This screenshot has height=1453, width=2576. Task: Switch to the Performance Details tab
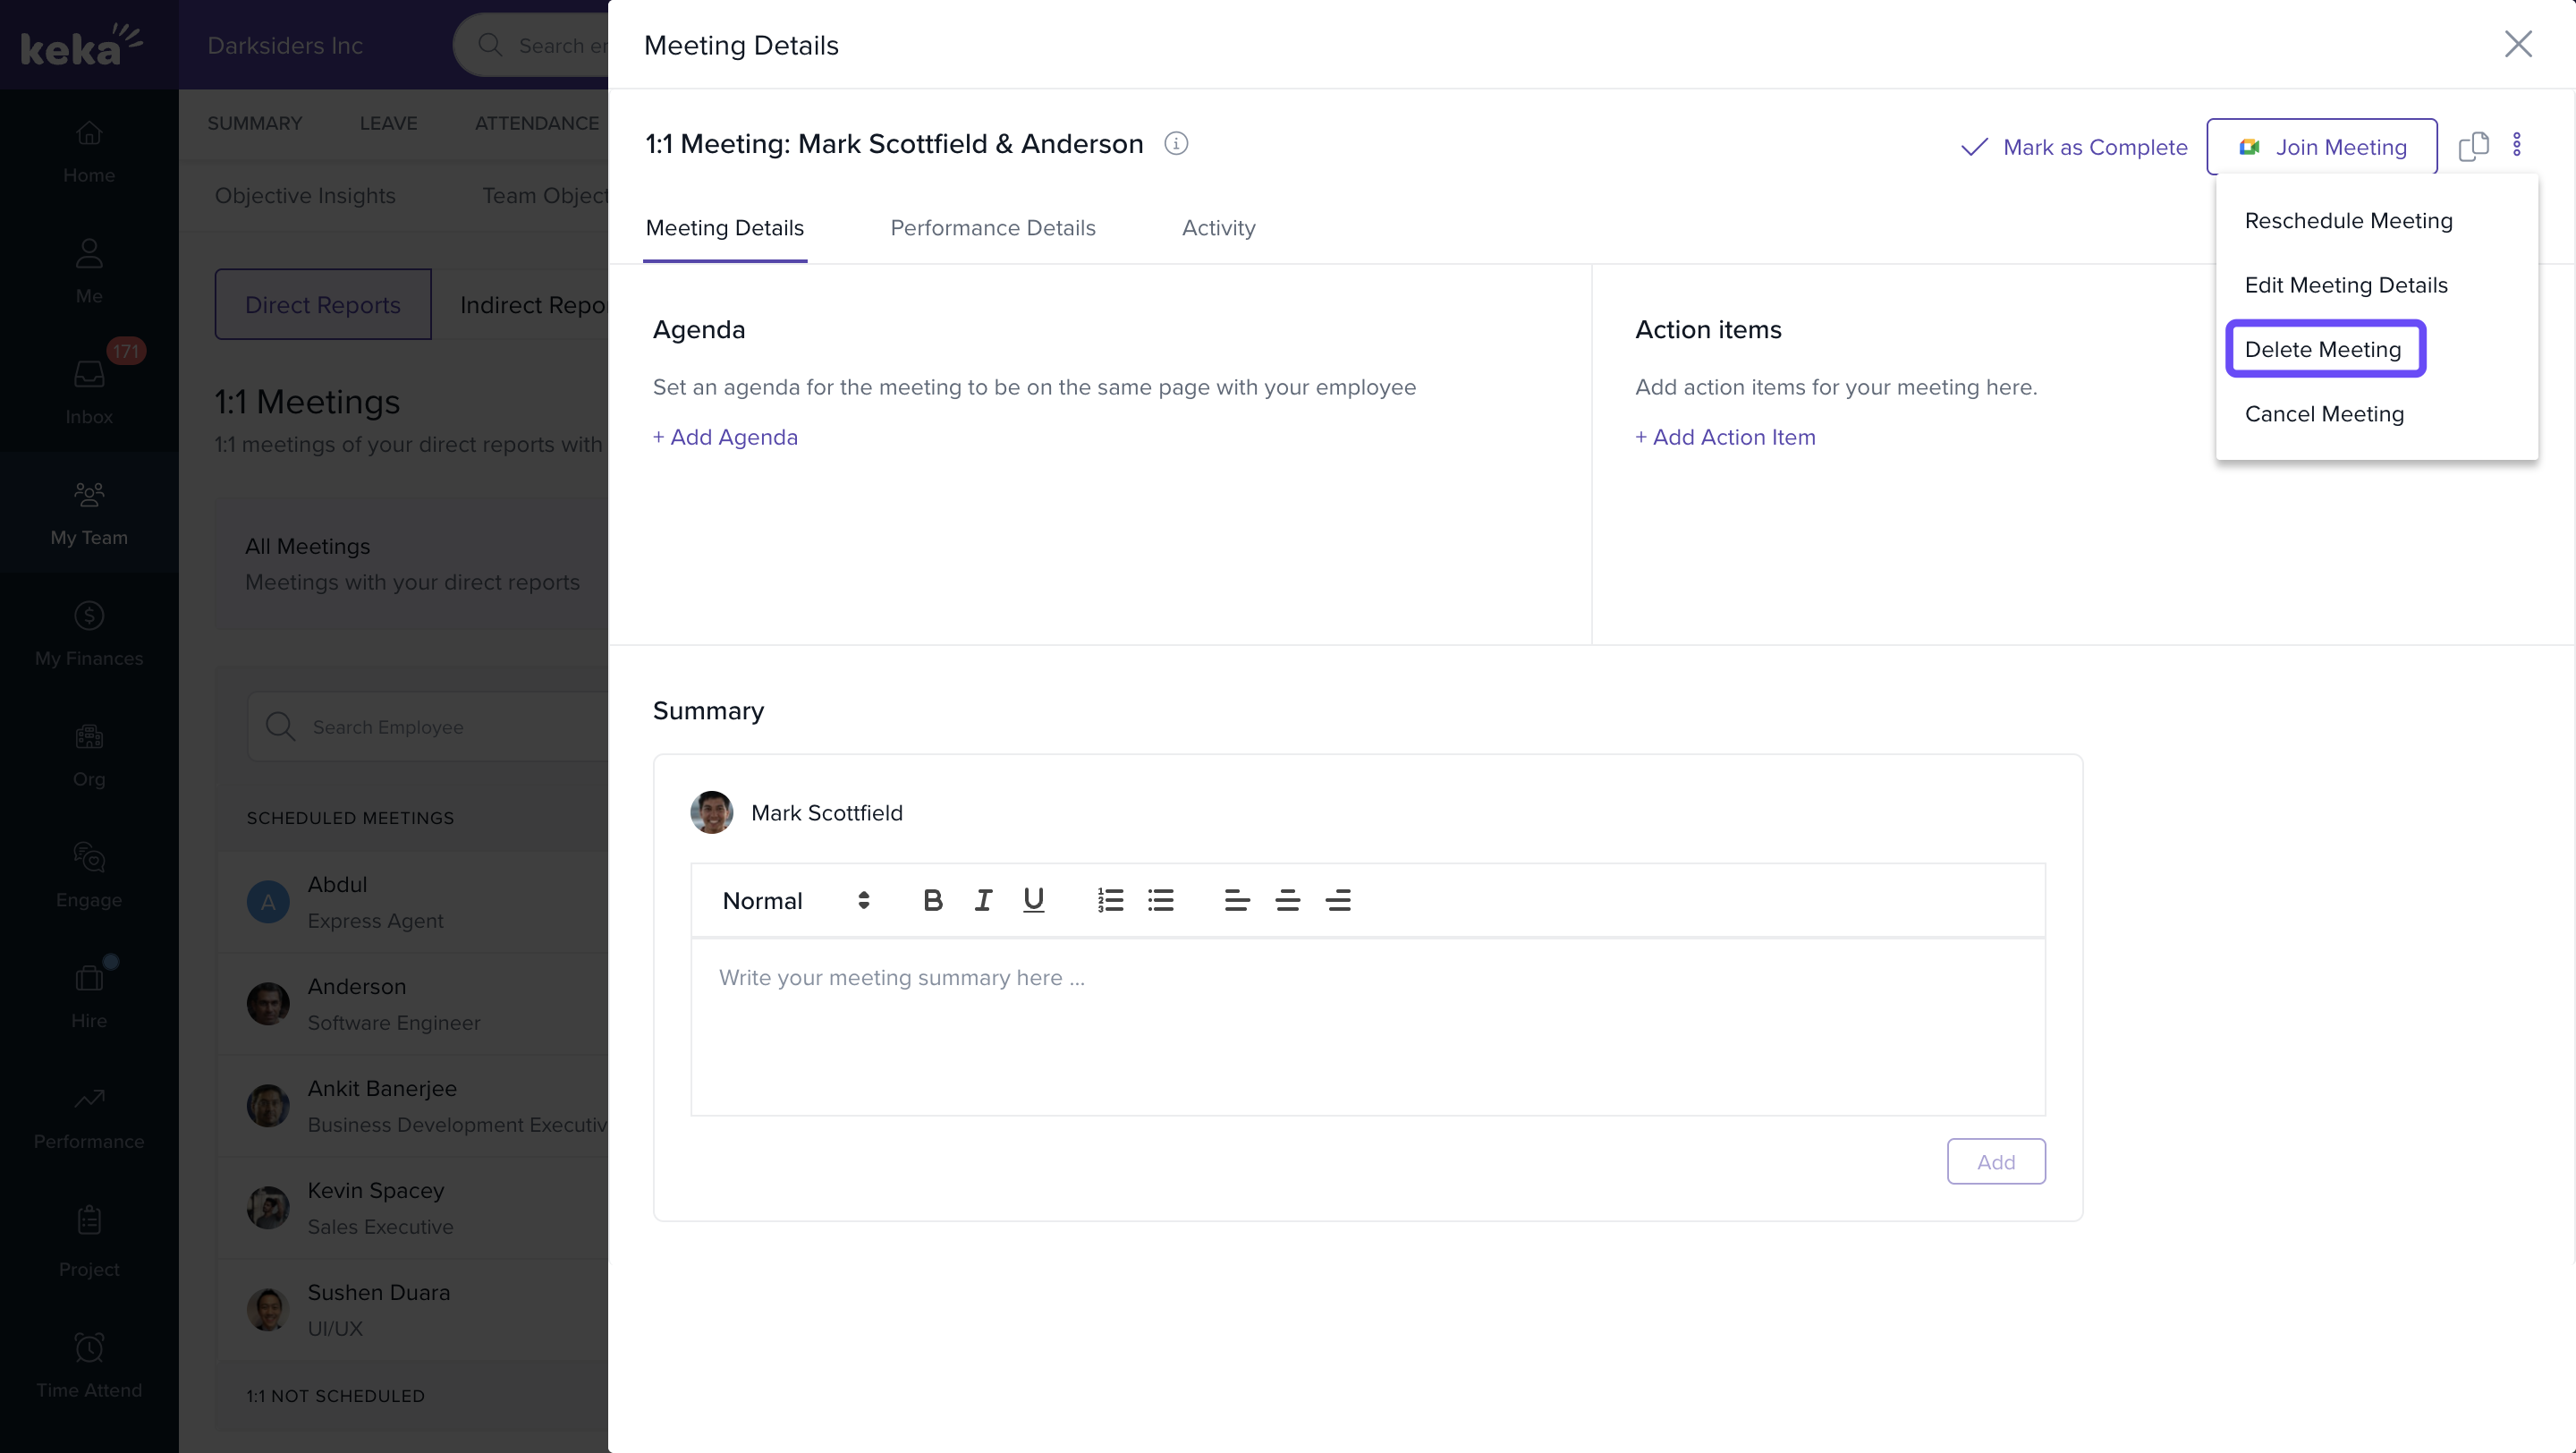tap(992, 228)
